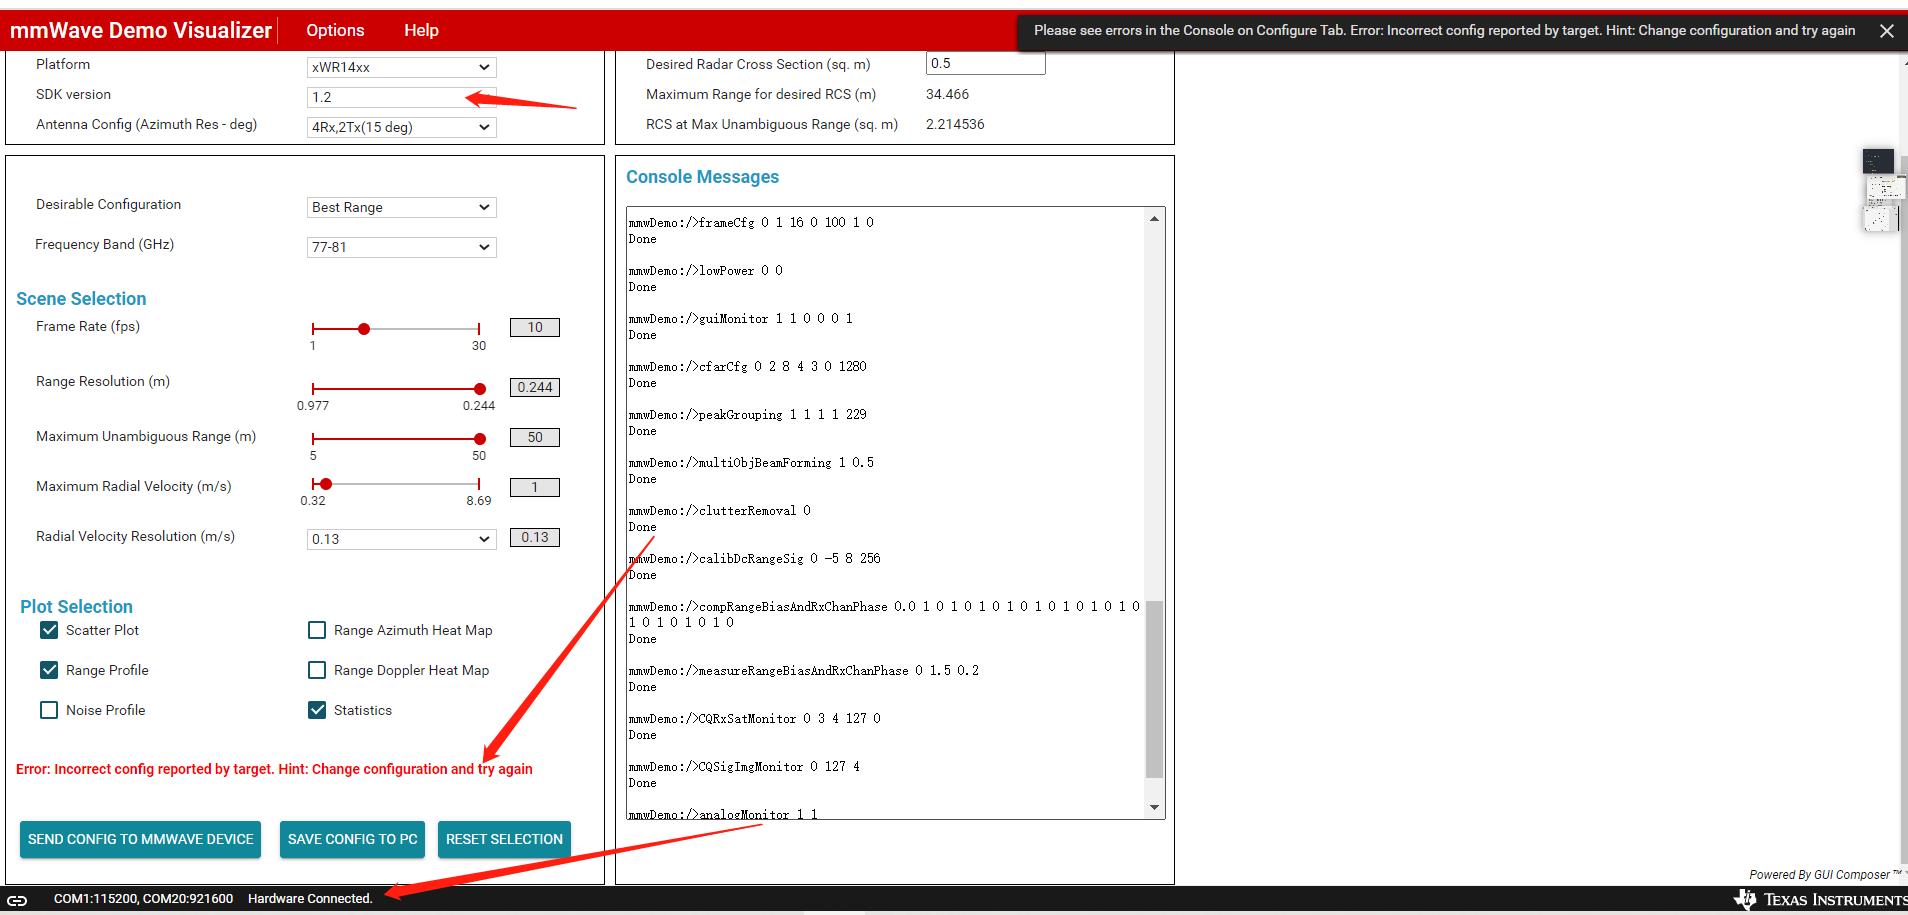Image resolution: width=1908 pixels, height=915 pixels.
Task: Click the console scrollbar thumb
Action: click(1155, 689)
